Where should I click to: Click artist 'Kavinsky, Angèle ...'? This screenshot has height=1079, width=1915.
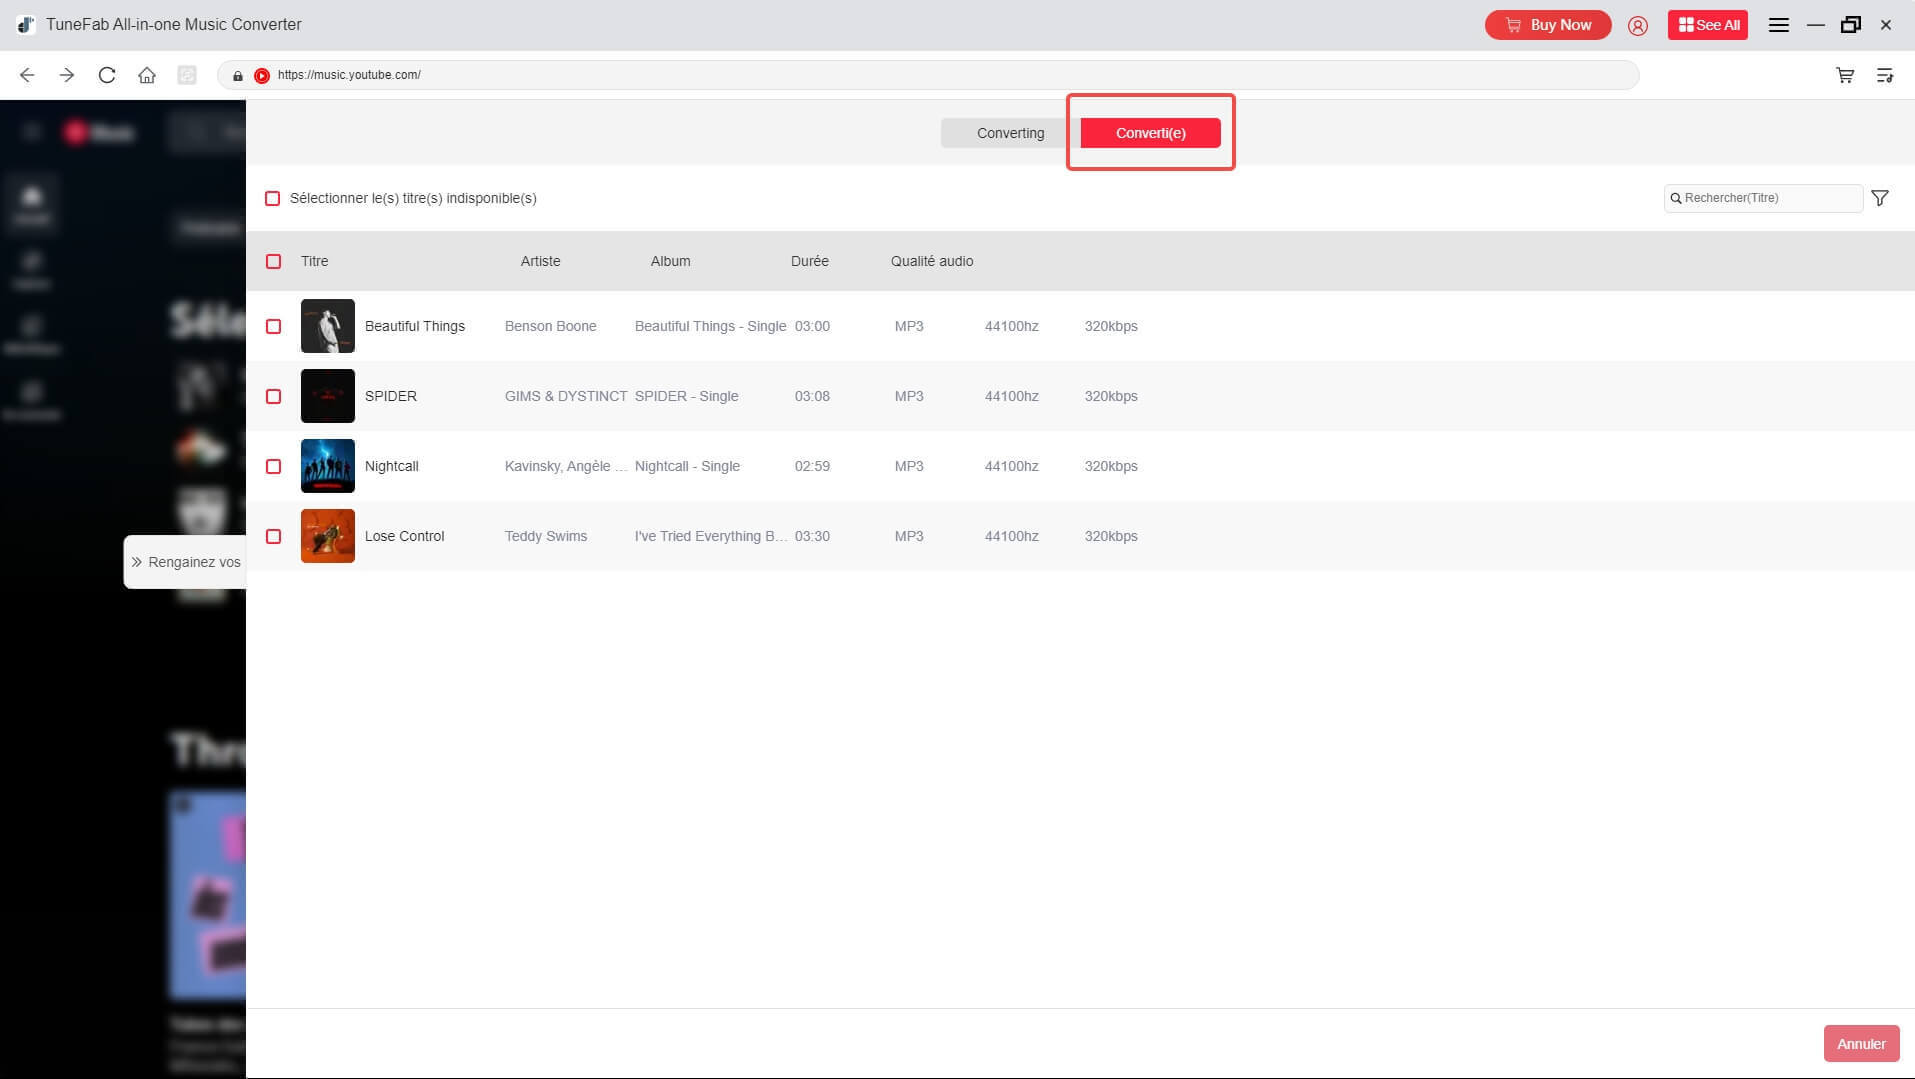[x=566, y=466]
